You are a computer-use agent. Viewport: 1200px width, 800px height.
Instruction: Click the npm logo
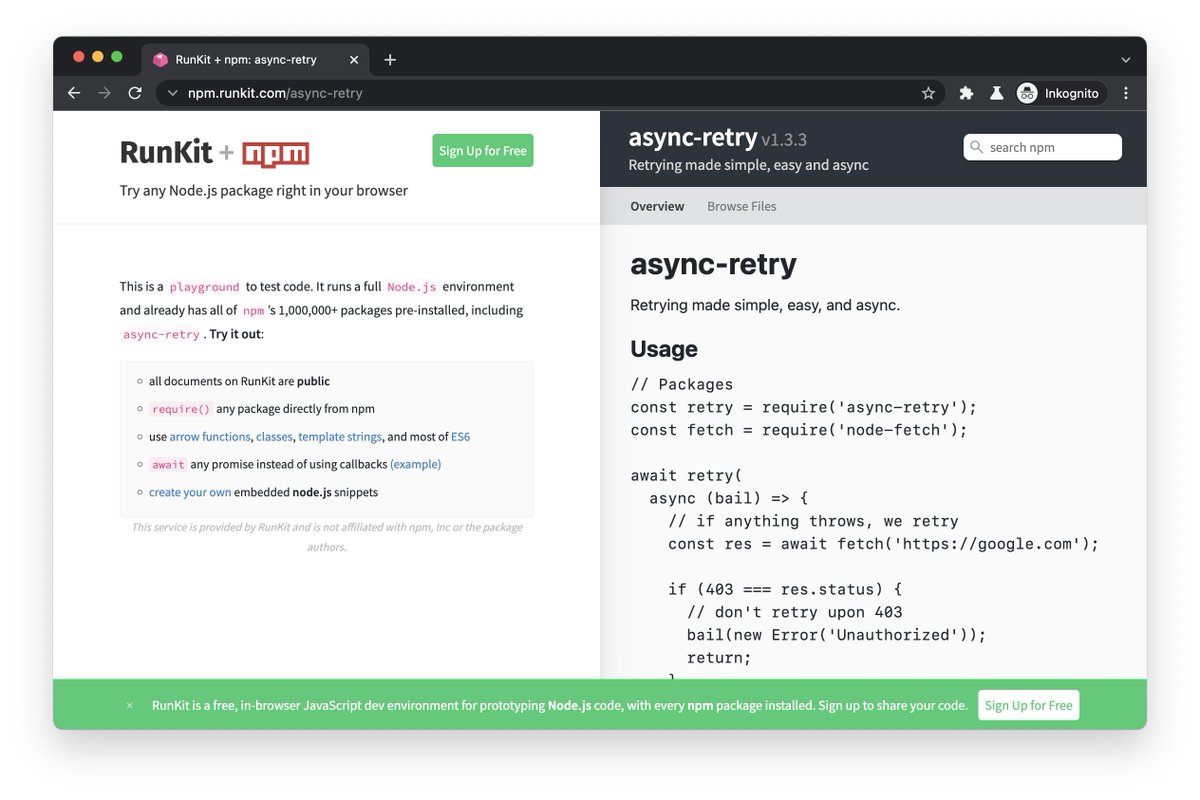point(276,154)
